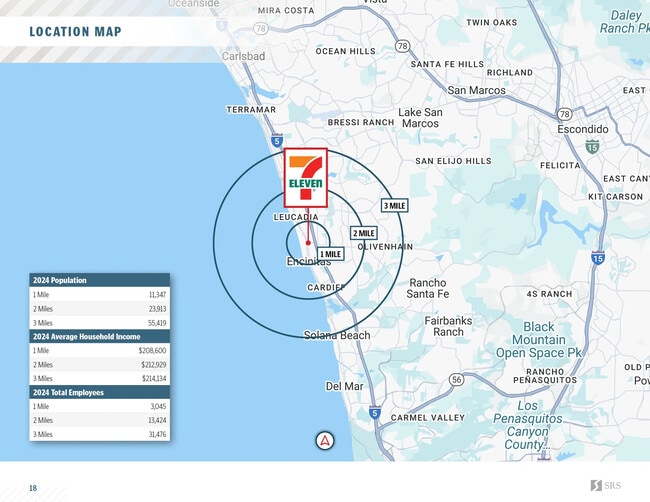The width and height of the screenshot is (650, 502).
Task: Select the Rancho Santa Fe label
Action: pos(428,288)
